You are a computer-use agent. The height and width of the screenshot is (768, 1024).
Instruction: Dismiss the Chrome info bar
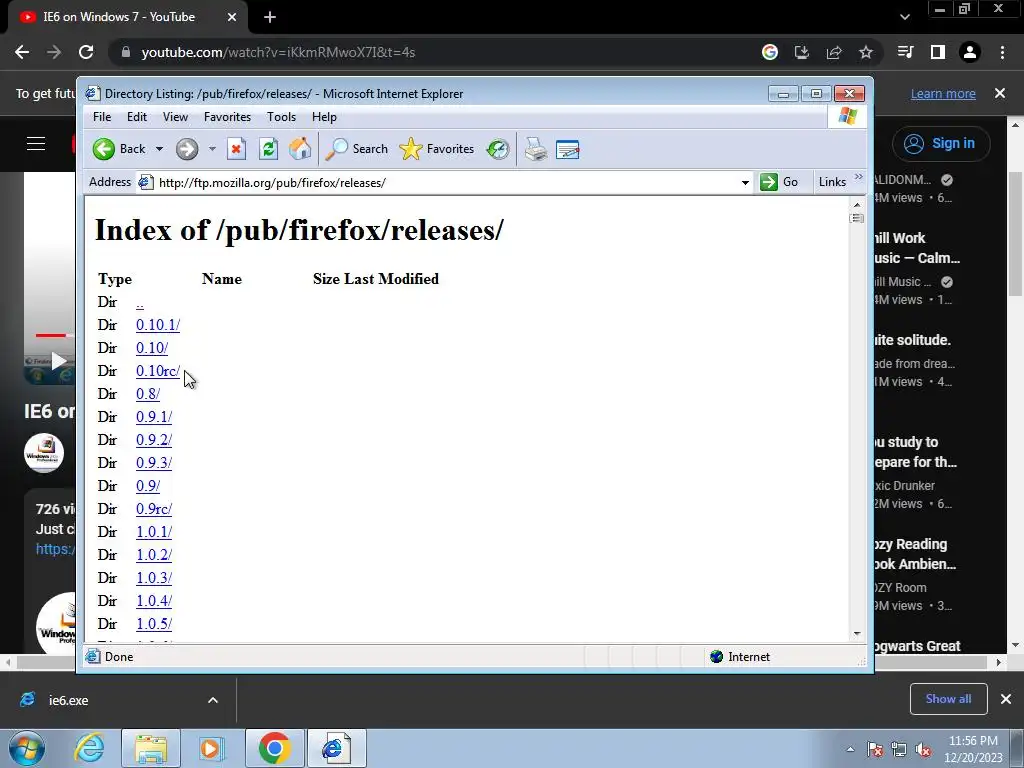point(1000,93)
